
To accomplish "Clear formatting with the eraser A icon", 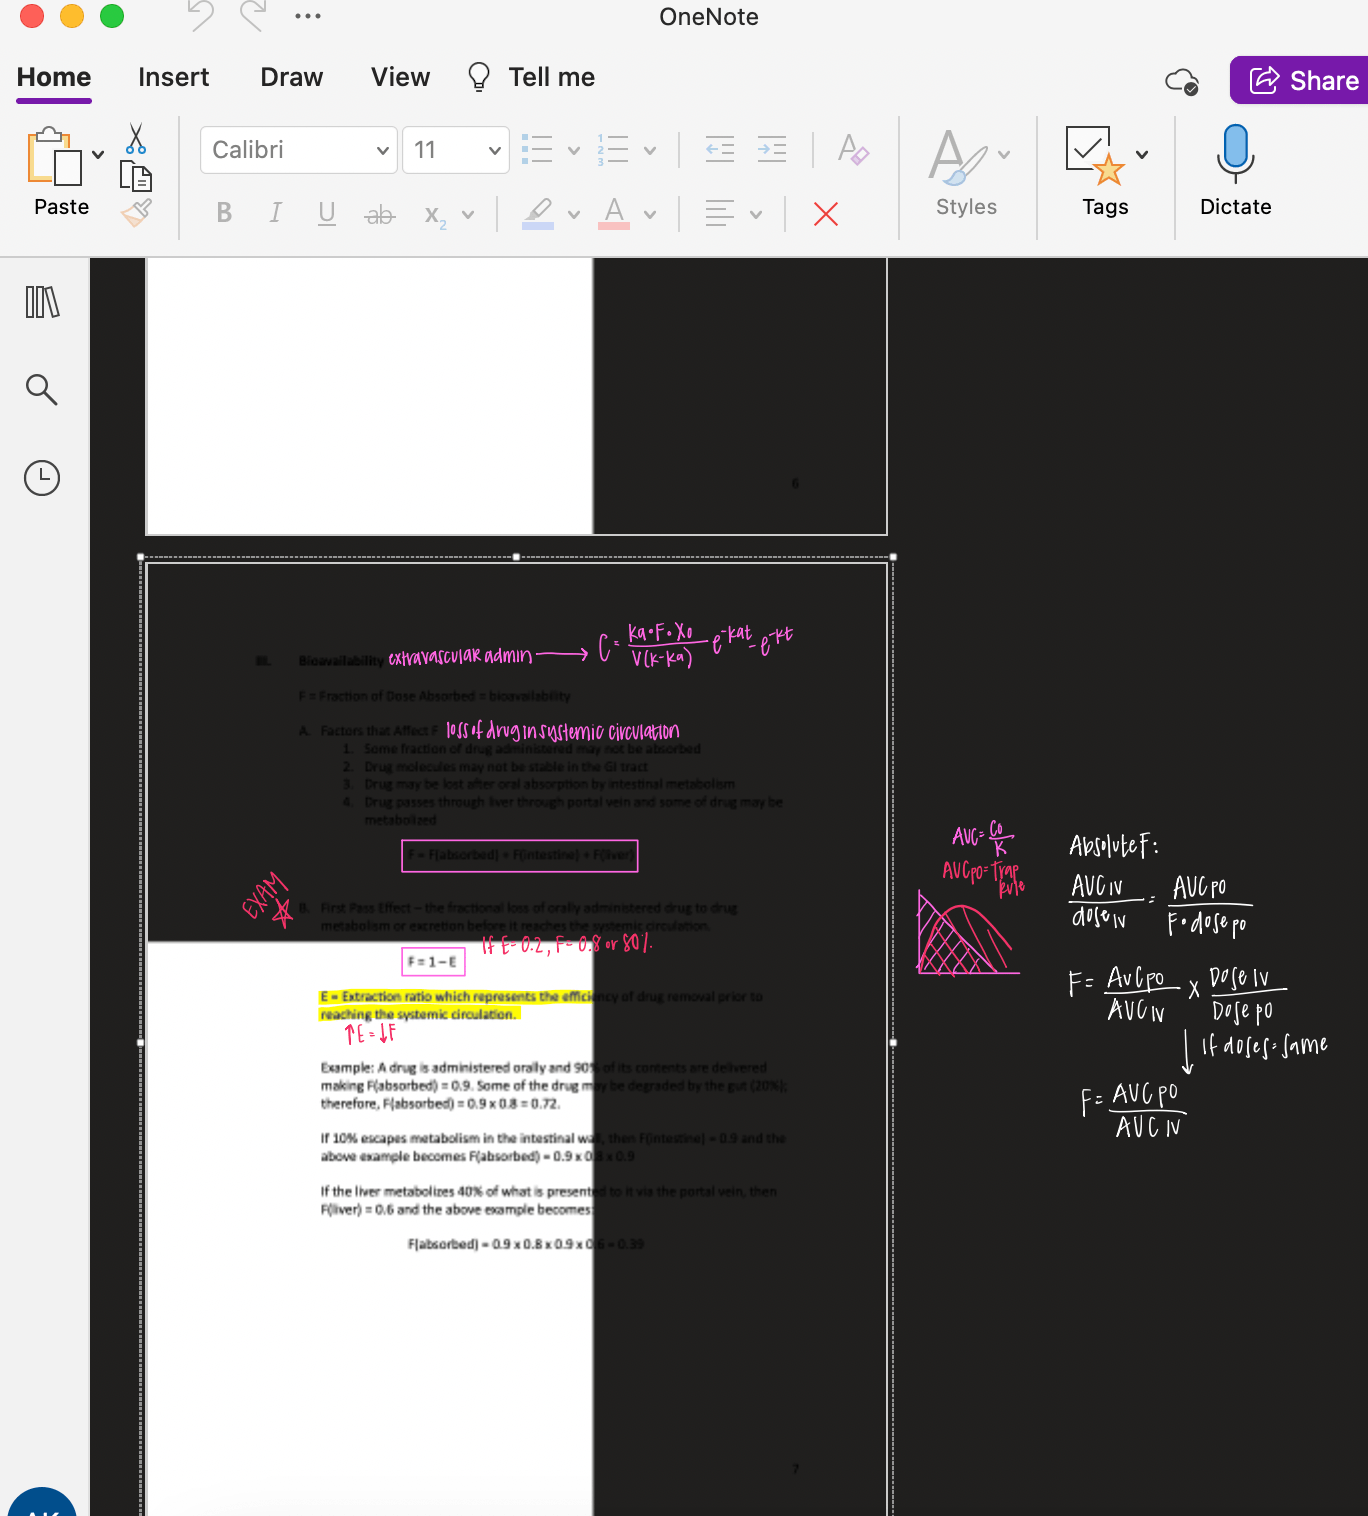I will (x=853, y=150).
